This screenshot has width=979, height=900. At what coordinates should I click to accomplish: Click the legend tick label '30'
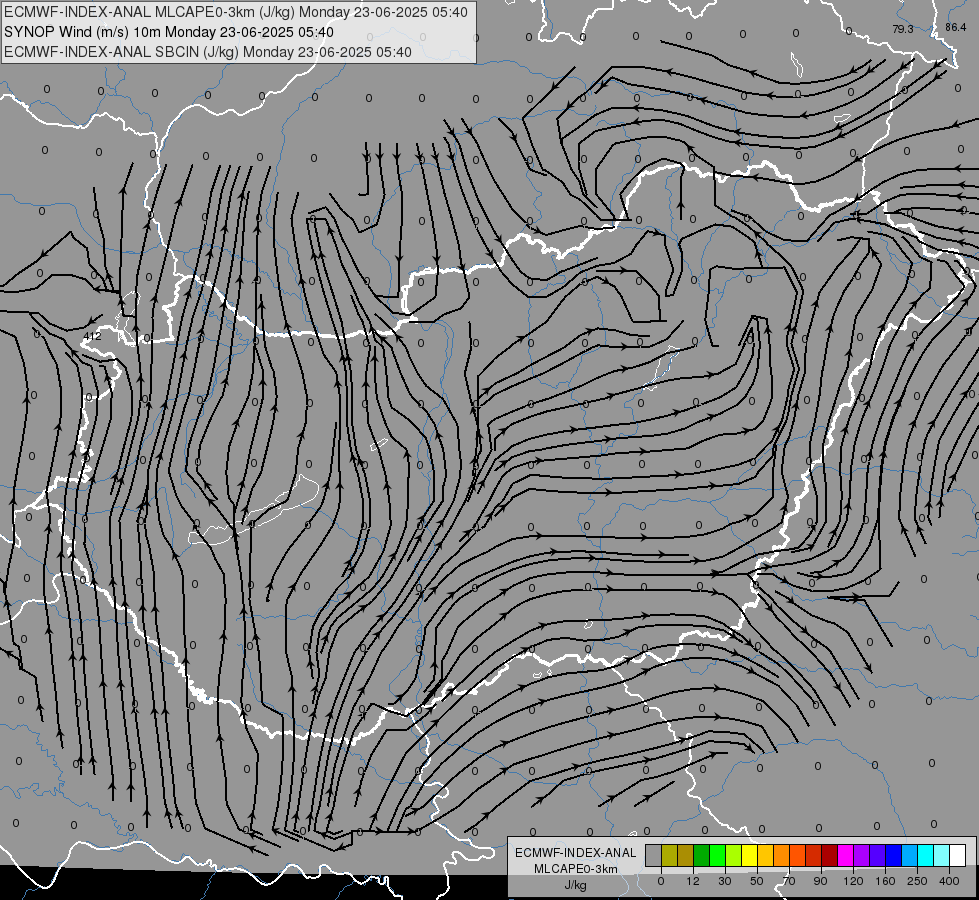(725, 881)
